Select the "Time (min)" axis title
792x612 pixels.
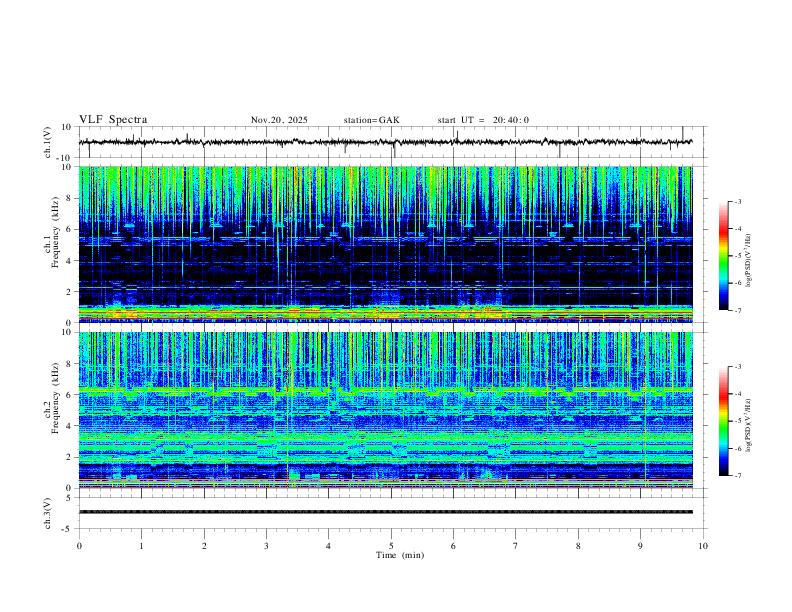pos(400,555)
